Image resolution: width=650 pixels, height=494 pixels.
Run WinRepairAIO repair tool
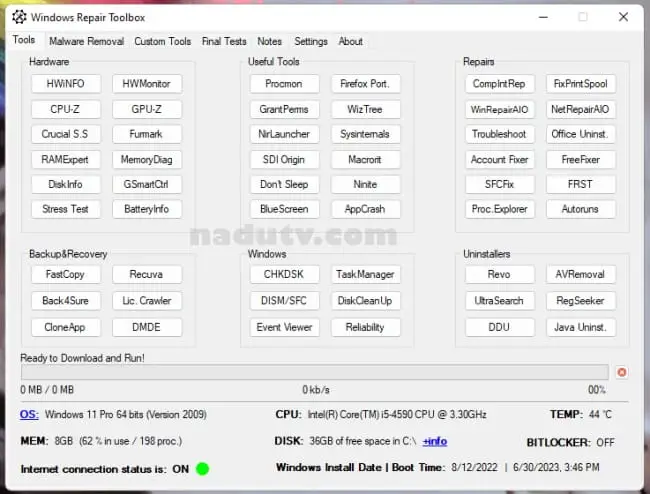click(500, 109)
